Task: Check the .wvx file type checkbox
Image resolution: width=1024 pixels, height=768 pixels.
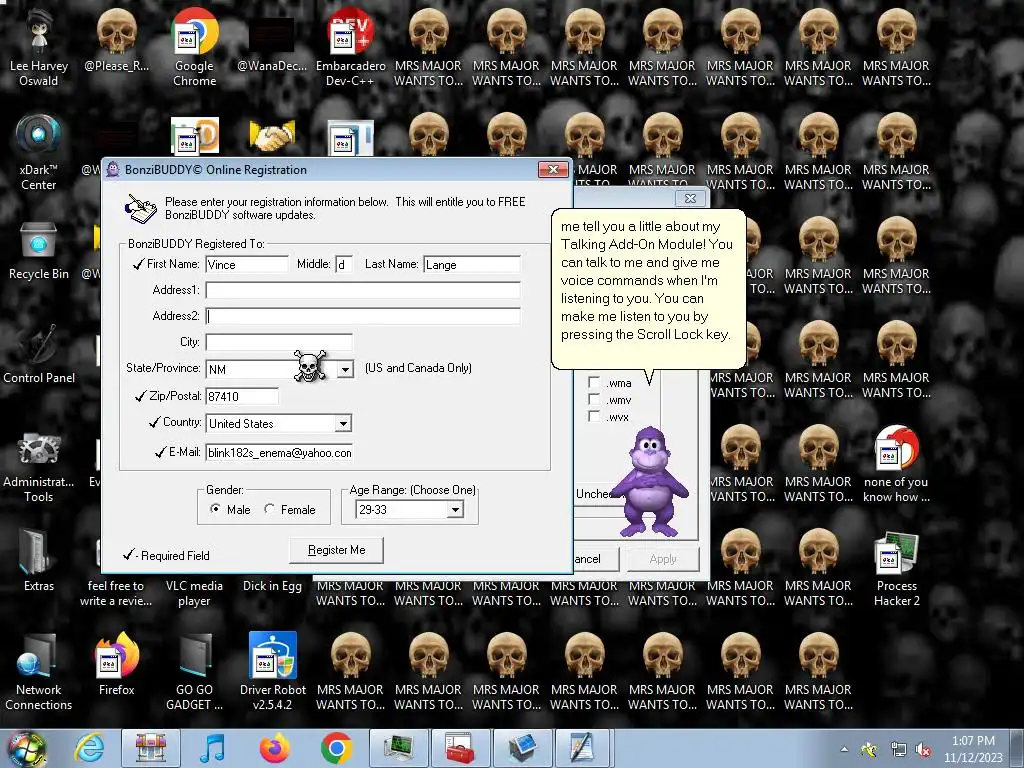Action: [x=594, y=416]
